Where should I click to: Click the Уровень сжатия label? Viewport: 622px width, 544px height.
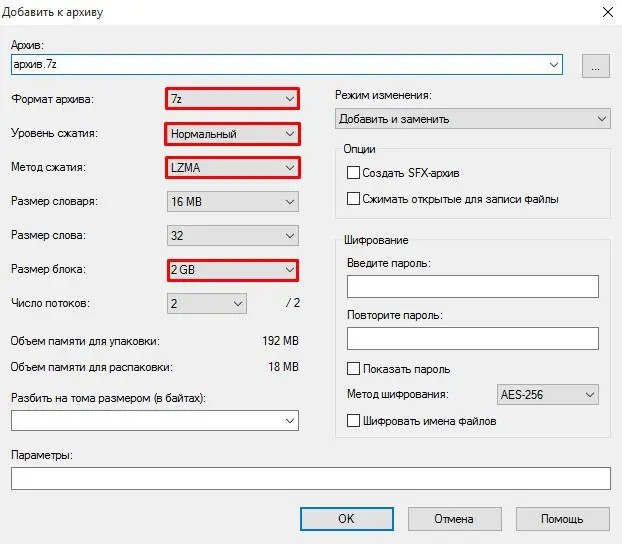tap(54, 133)
